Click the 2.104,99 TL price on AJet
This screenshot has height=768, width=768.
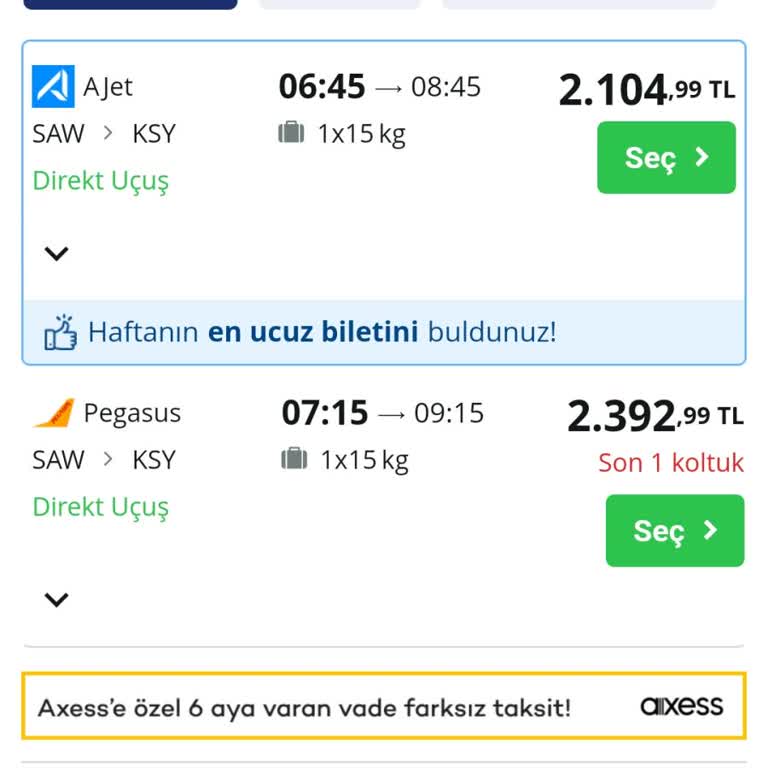[646, 91]
